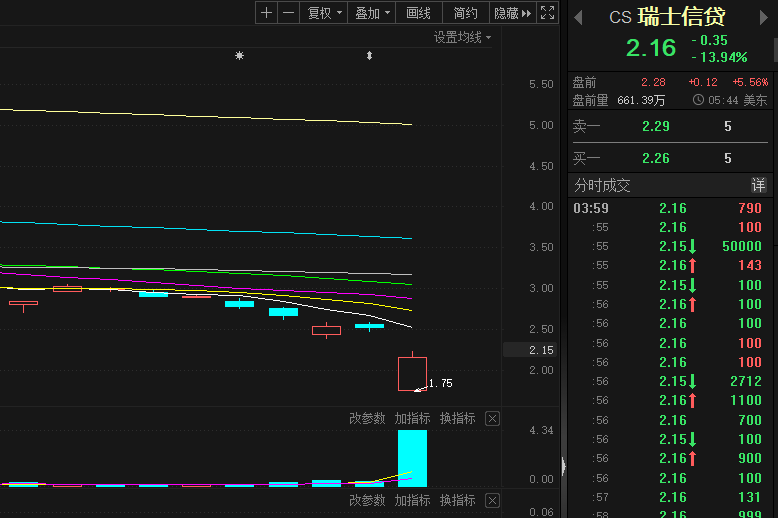Open 详 details of 分时成交
The image size is (778, 518).
pos(758,185)
